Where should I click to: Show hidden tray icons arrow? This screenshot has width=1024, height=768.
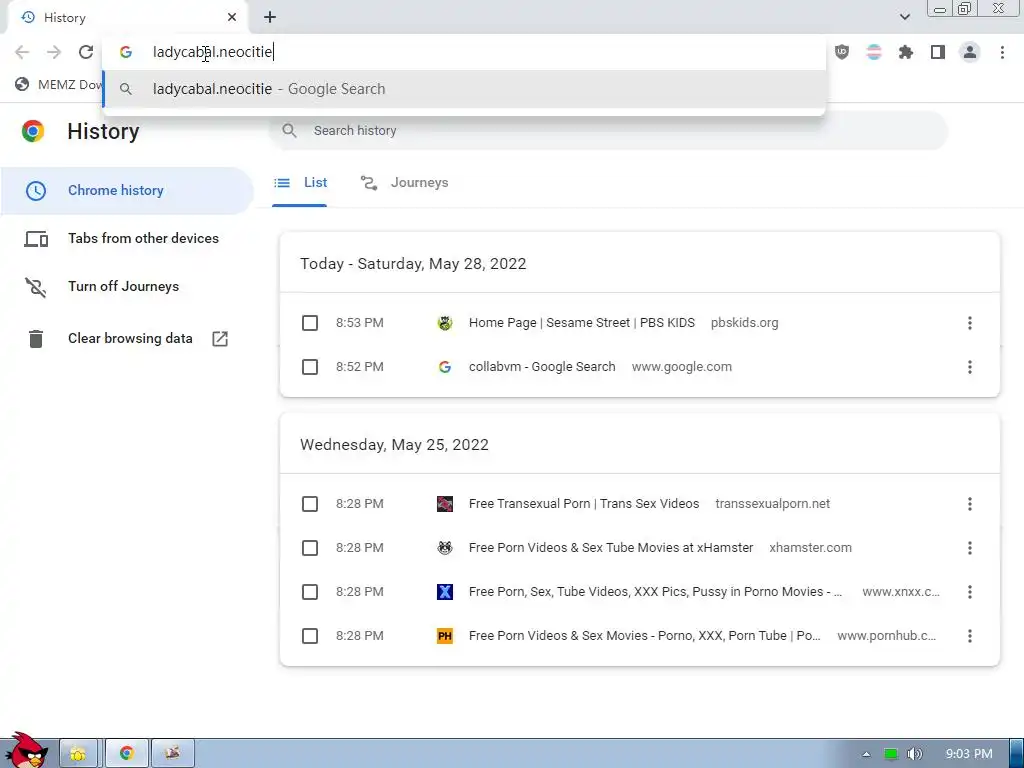tap(866, 754)
